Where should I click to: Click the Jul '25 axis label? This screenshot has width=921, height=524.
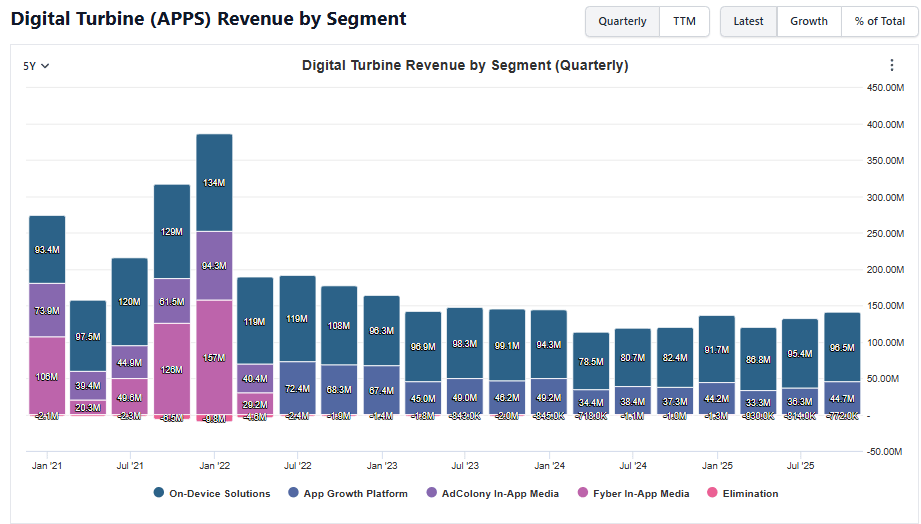[x=800, y=465]
